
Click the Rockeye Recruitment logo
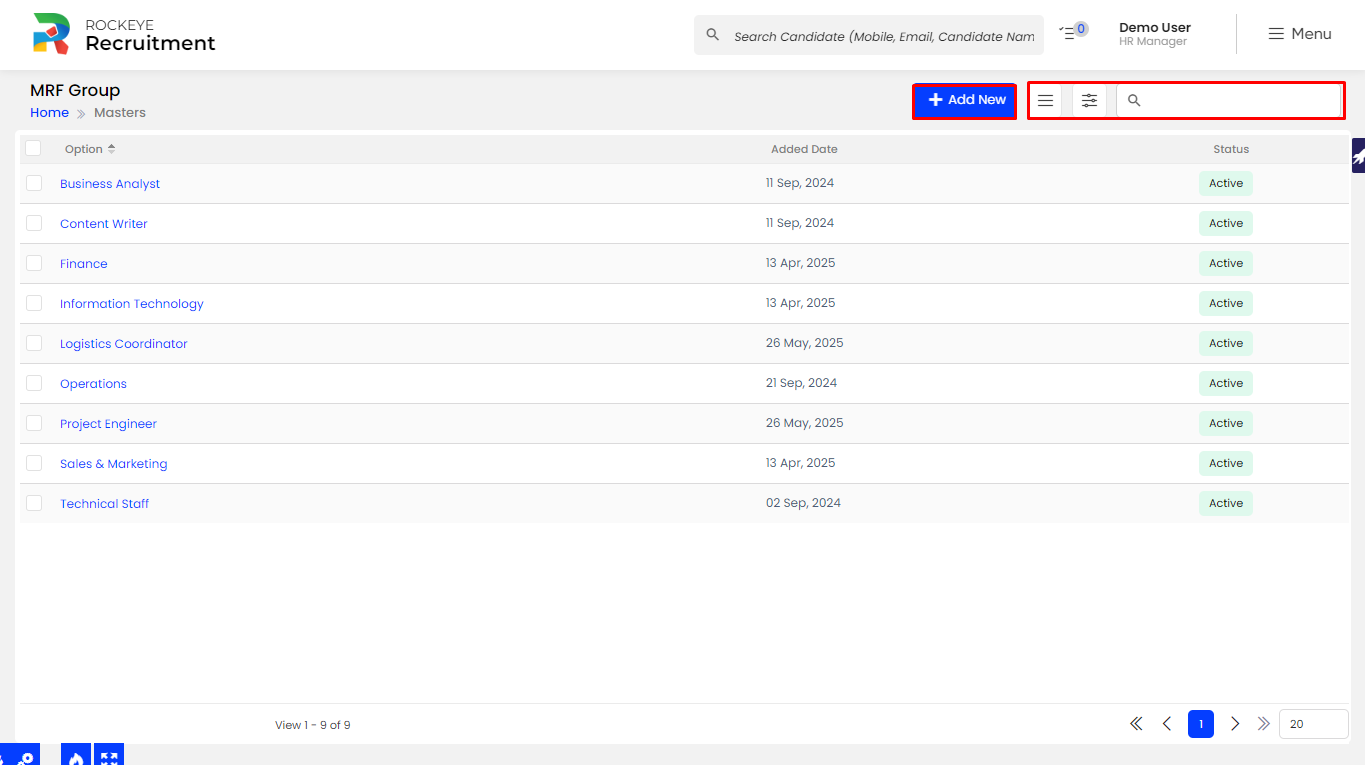(124, 34)
